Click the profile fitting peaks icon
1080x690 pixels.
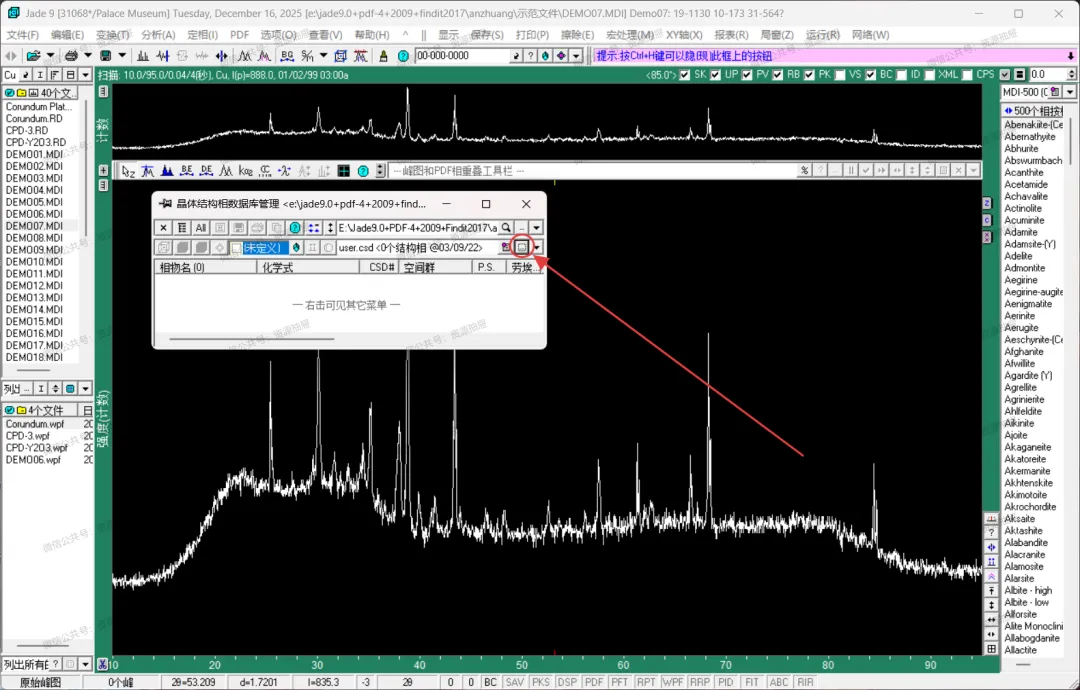click(245, 56)
